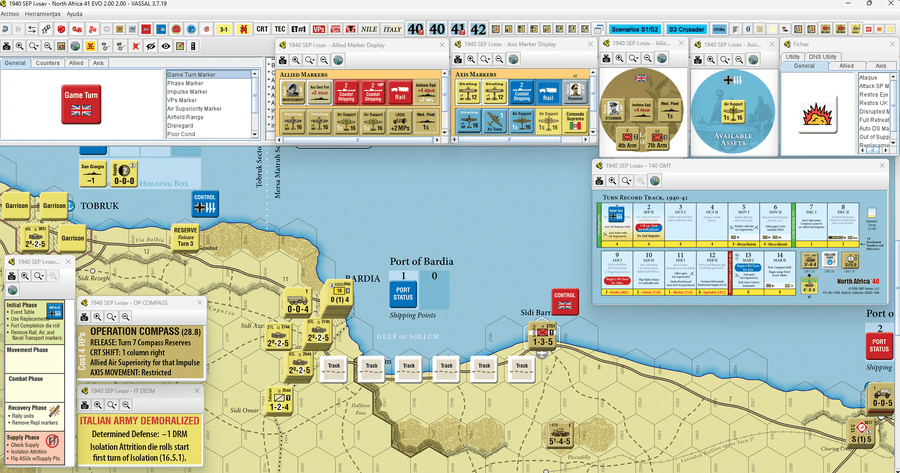Switch to the Utility tab in Fichas
Screen dimensions: 900x473
click(793, 57)
